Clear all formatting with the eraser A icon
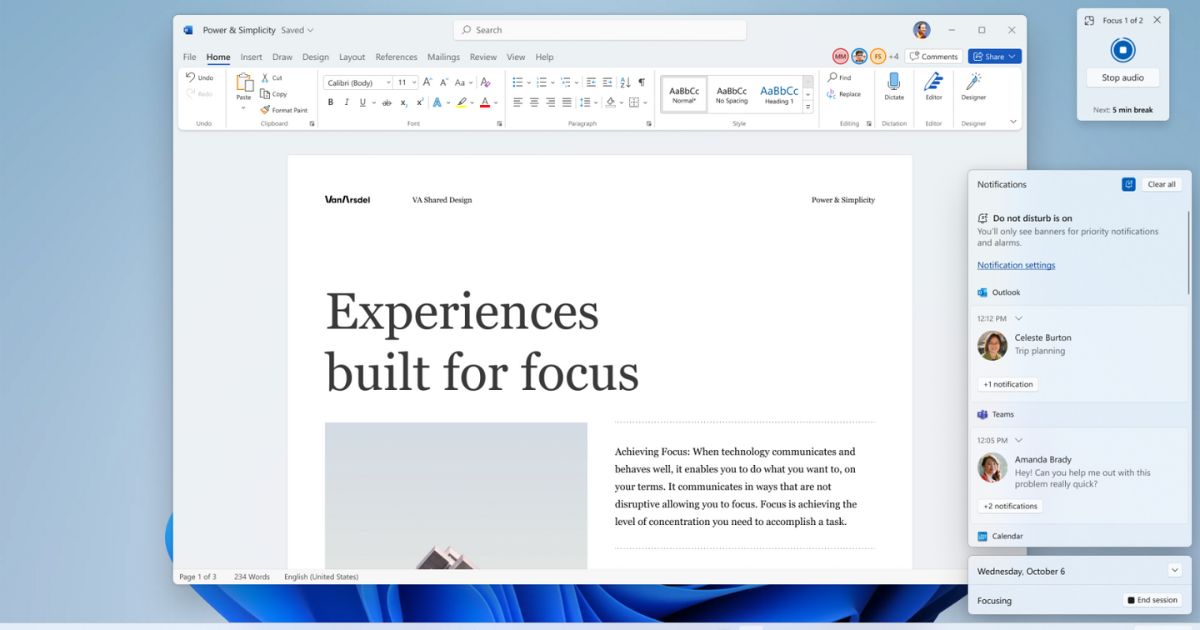1200x630 pixels. point(485,82)
